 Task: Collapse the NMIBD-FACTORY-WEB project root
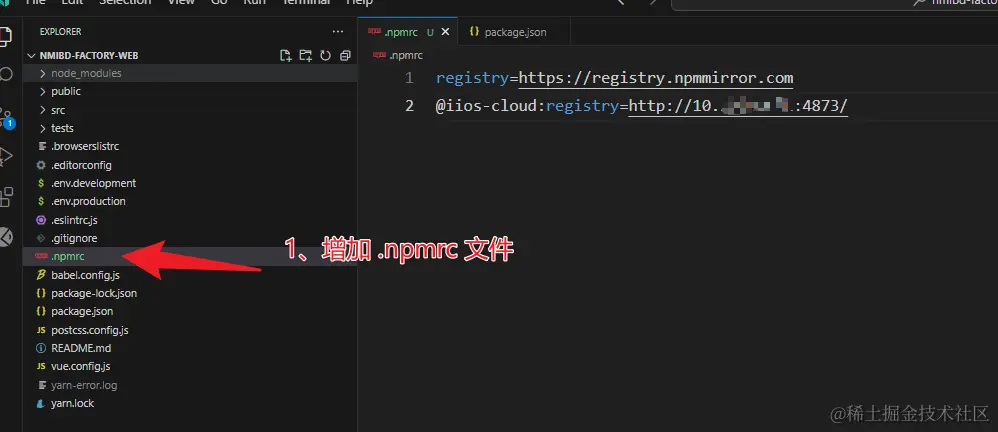(190, 55)
